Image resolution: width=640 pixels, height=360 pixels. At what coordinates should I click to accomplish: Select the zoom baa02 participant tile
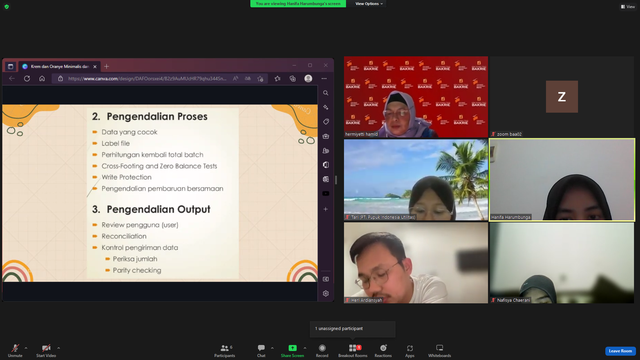pos(562,97)
